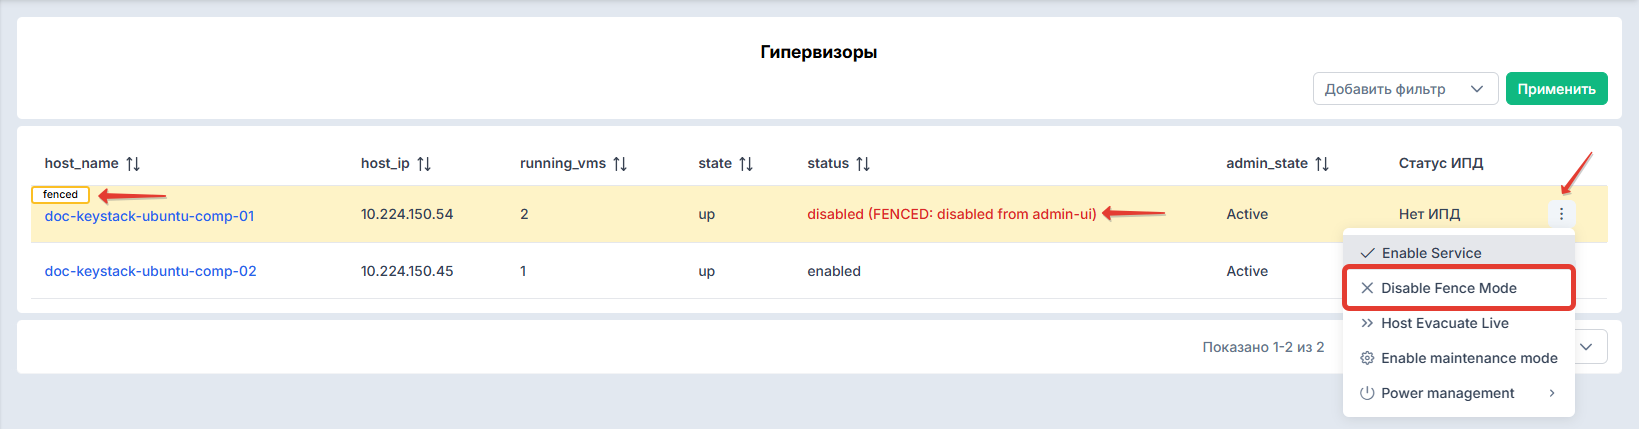Choose Enable maintenance mode option

pos(1459,358)
